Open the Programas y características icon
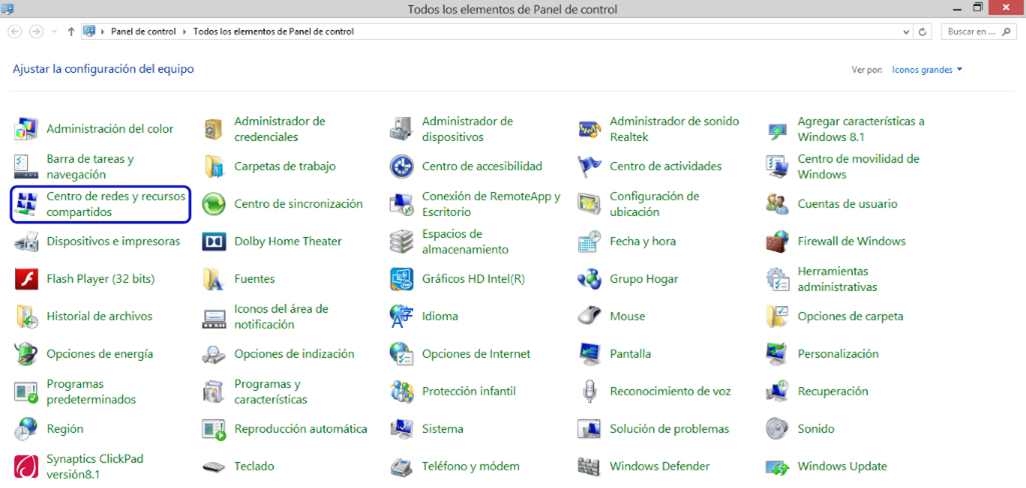1026x488 pixels. pos(213,391)
